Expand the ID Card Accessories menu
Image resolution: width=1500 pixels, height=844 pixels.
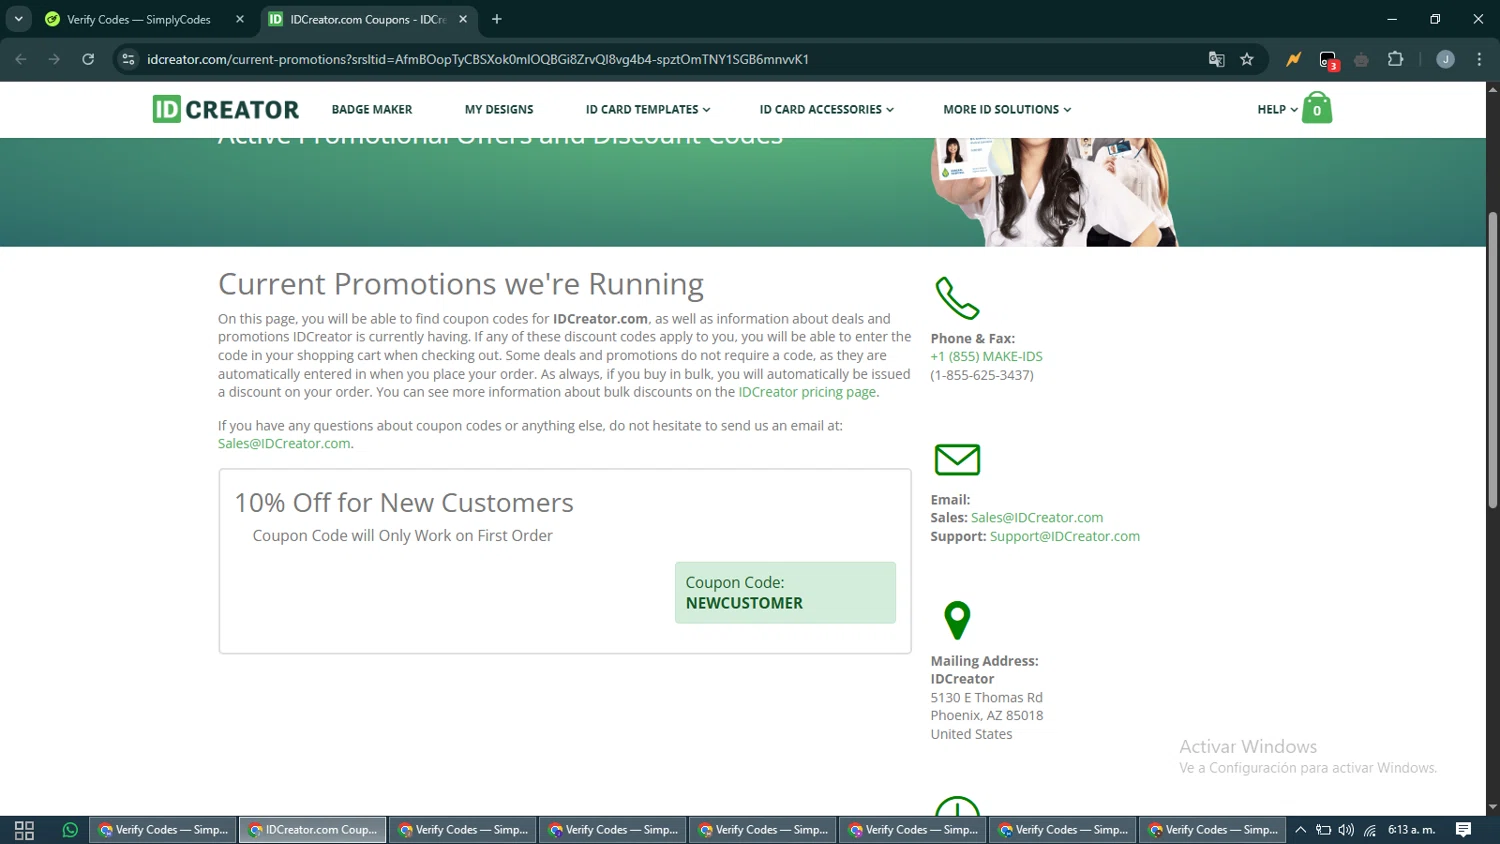click(x=826, y=110)
